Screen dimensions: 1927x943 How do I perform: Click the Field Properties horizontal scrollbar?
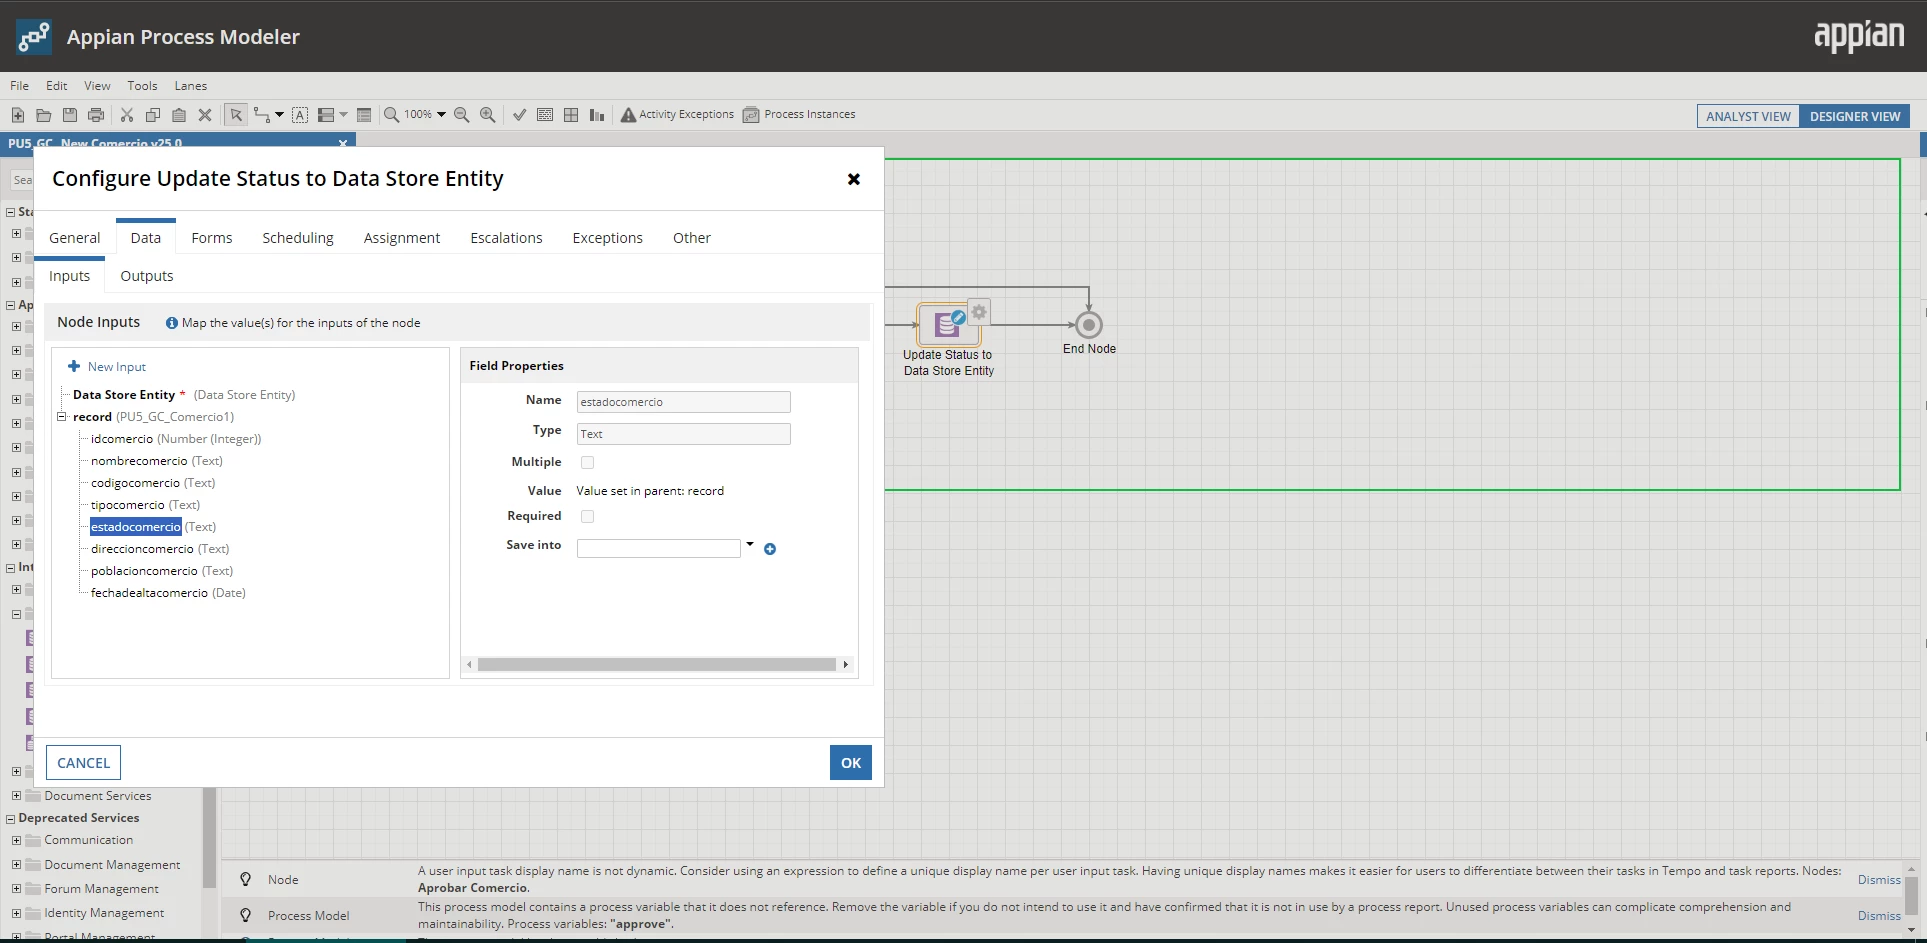click(657, 665)
